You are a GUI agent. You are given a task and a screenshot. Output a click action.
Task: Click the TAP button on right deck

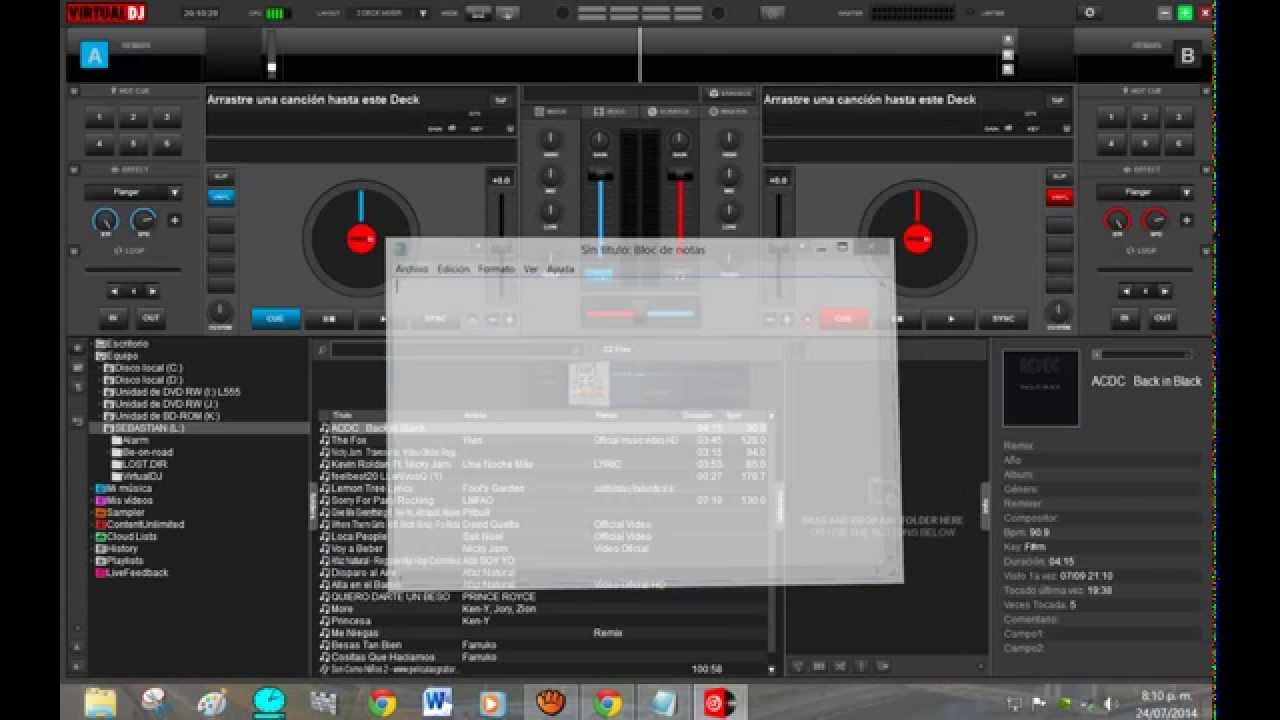pos(1056,100)
